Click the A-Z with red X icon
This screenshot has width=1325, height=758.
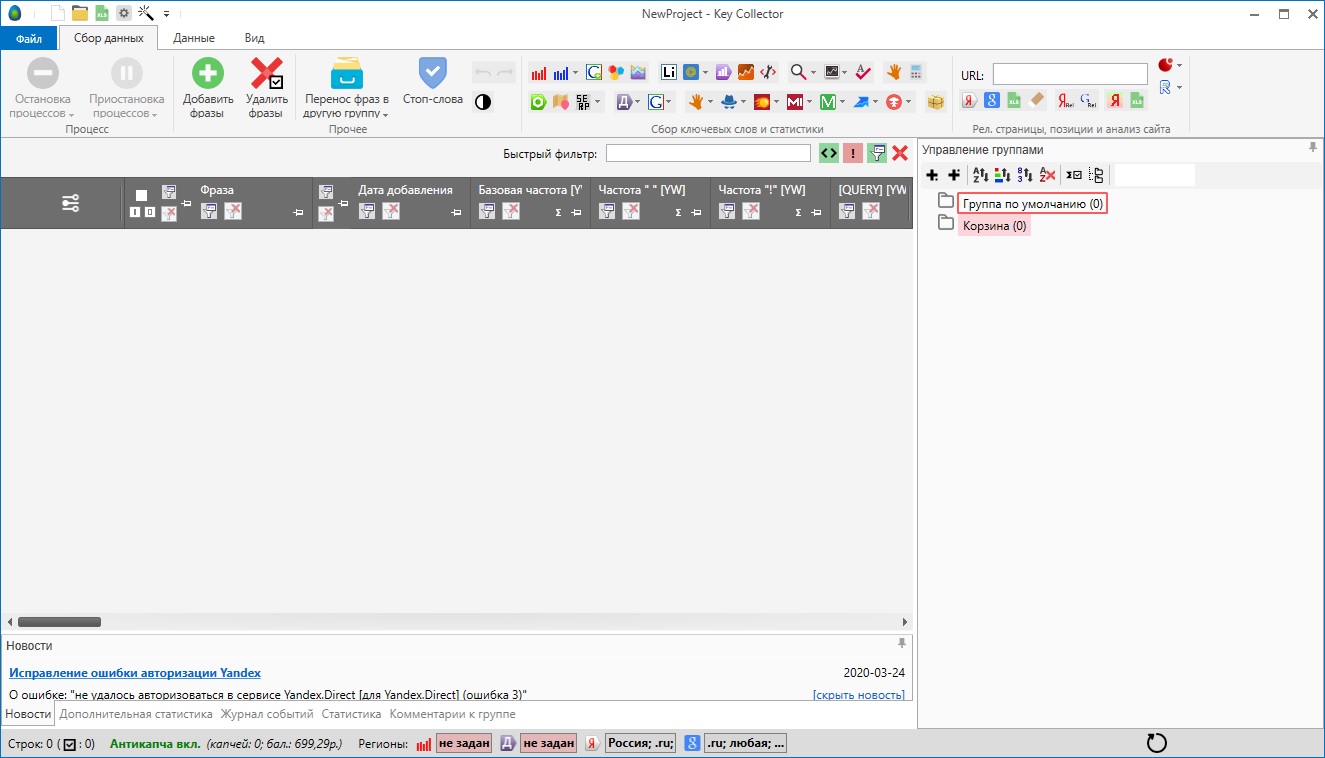point(1047,175)
